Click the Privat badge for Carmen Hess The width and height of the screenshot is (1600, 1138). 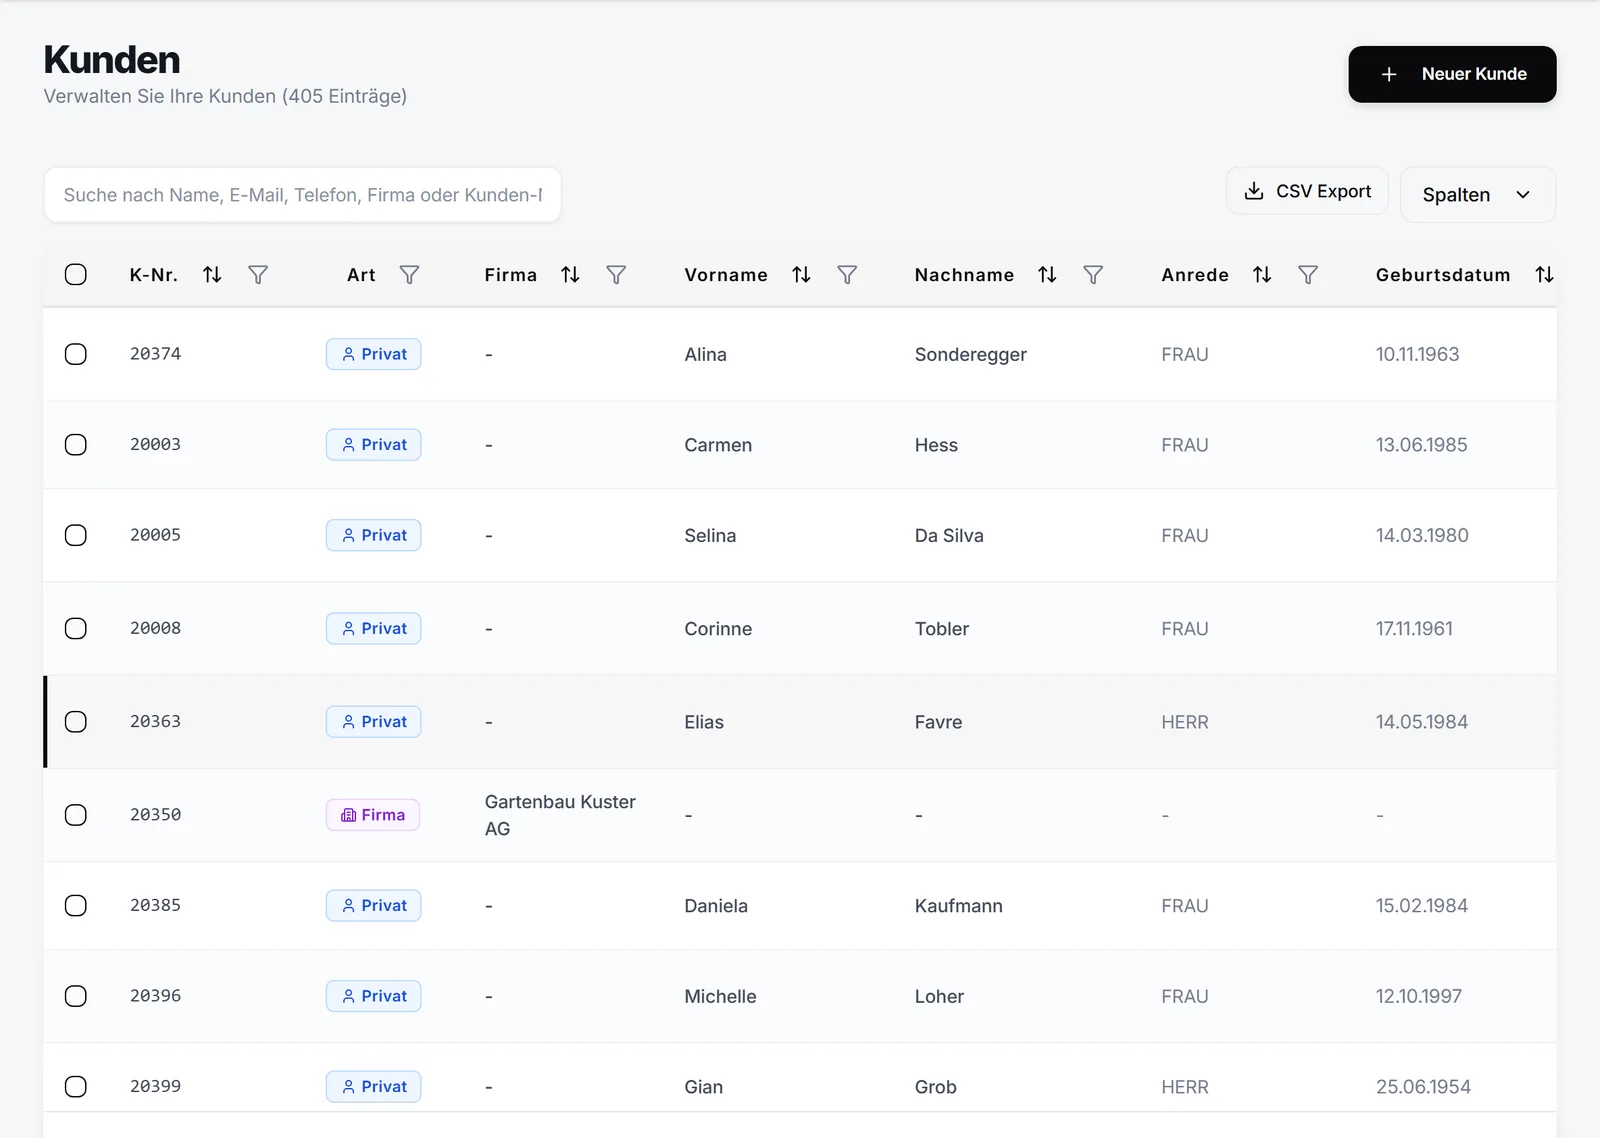pyautogui.click(x=373, y=445)
